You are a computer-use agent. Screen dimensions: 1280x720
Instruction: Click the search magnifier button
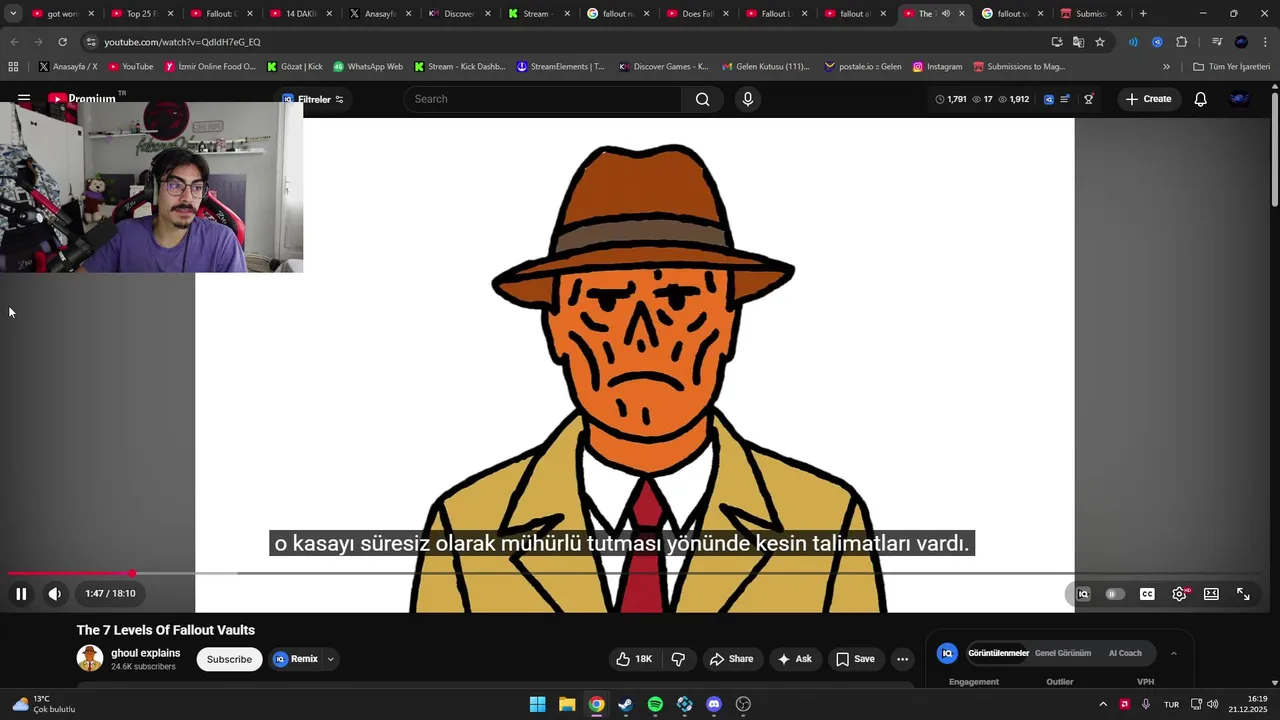pyautogui.click(x=702, y=99)
